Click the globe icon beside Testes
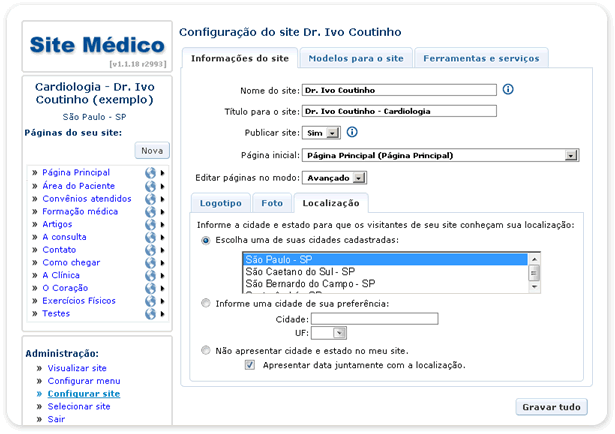615x434 pixels. click(151, 314)
